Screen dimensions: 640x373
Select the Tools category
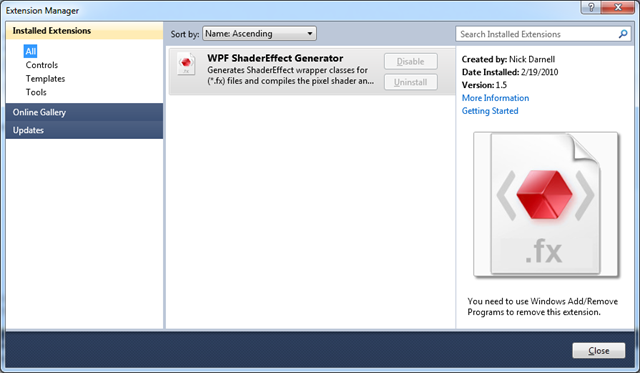tap(36, 92)
